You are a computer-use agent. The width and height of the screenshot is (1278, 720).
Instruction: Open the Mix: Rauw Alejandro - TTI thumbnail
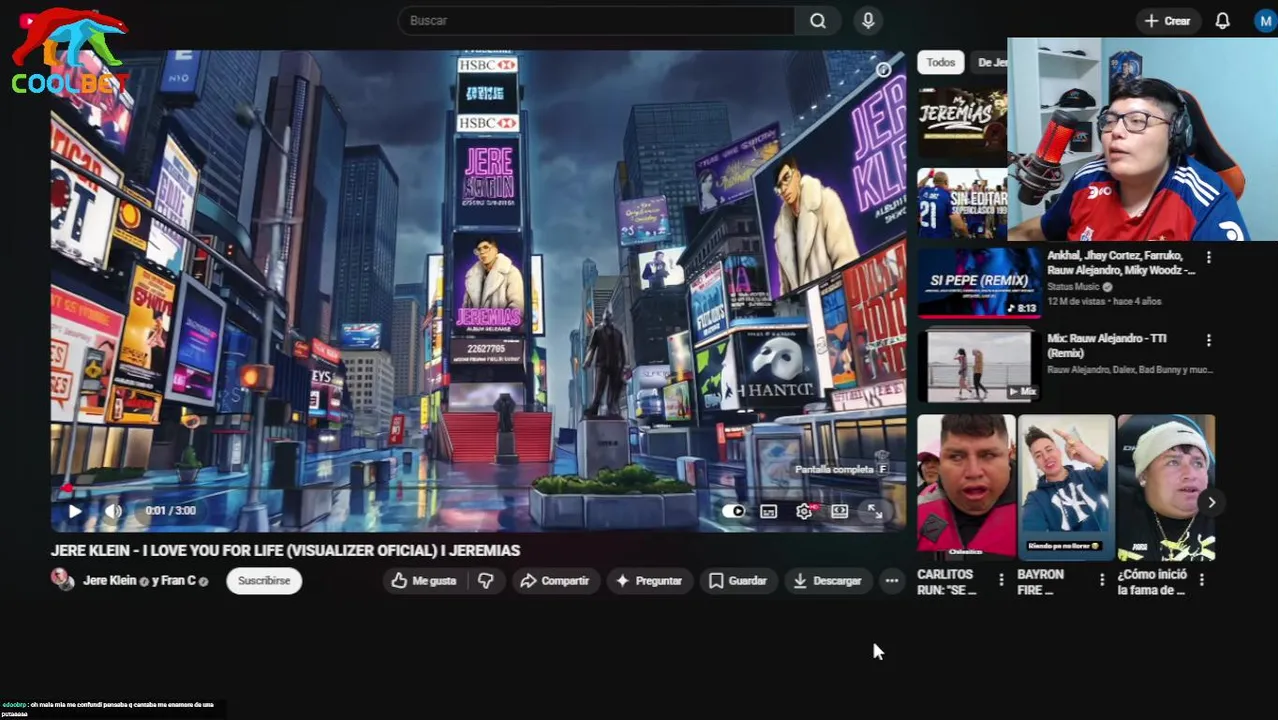[x=979, y=365]
